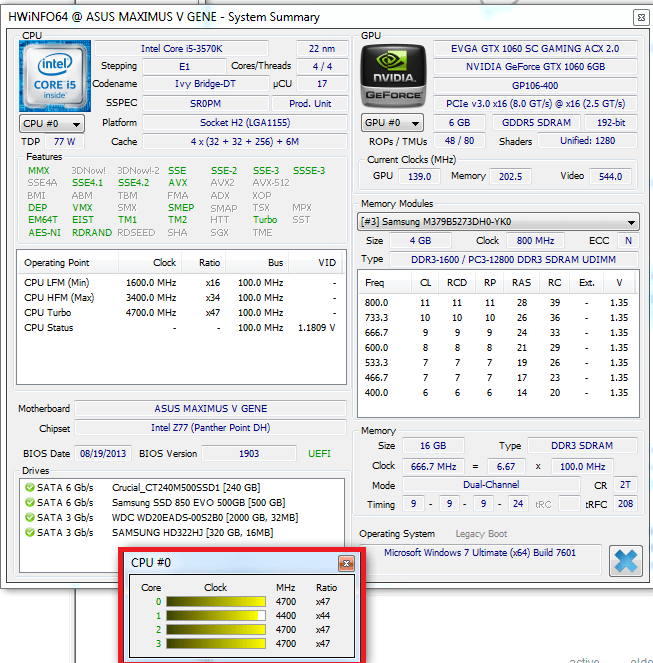The height and width of the screenshot is (663, 653).
Task: Select the CPU Turbo row
Action: pos(181,313)
